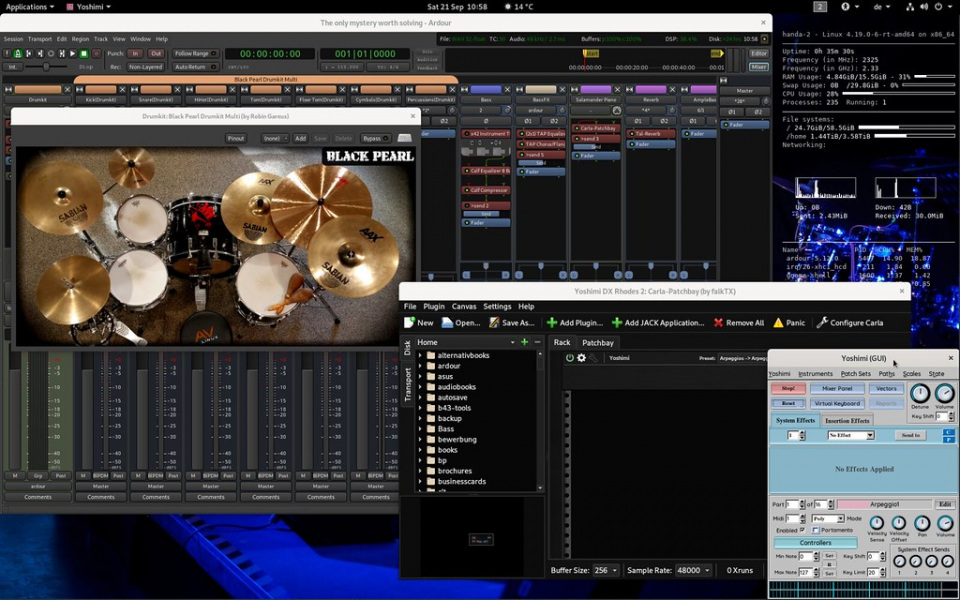This screenshot has height=600, width=960.
Task: Expand the ardour folder in Carla file tree
Action: click(420, 366)
